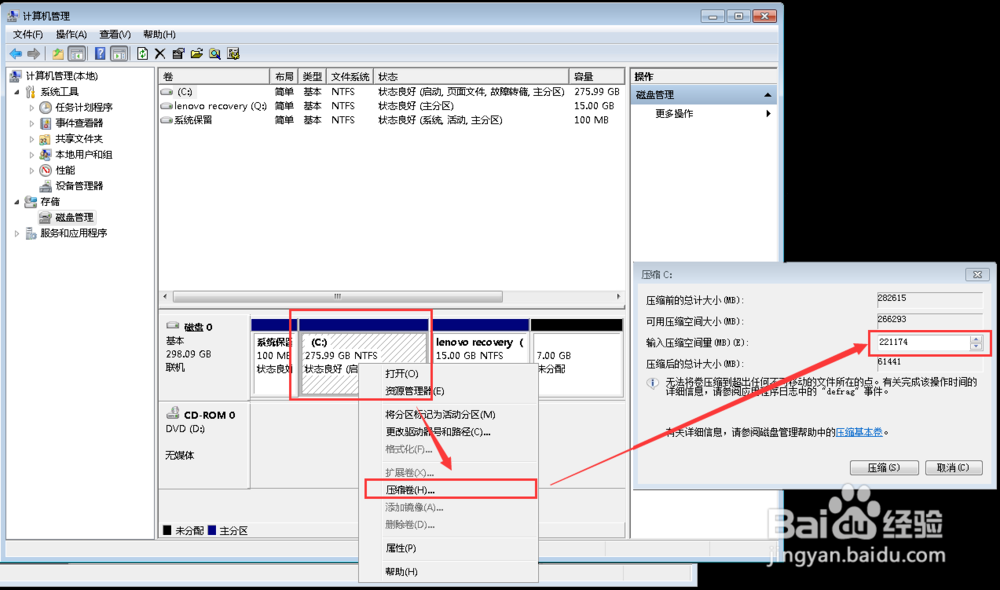
Task: Select the 共享文件夹 folder icon
Action: coord(45,139)
